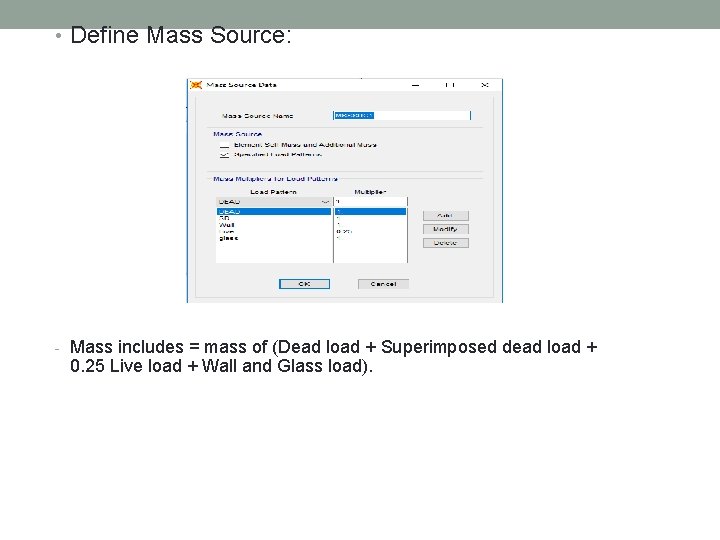
Task: Close the Mass Source Data dialog
Action: [485, 85]
